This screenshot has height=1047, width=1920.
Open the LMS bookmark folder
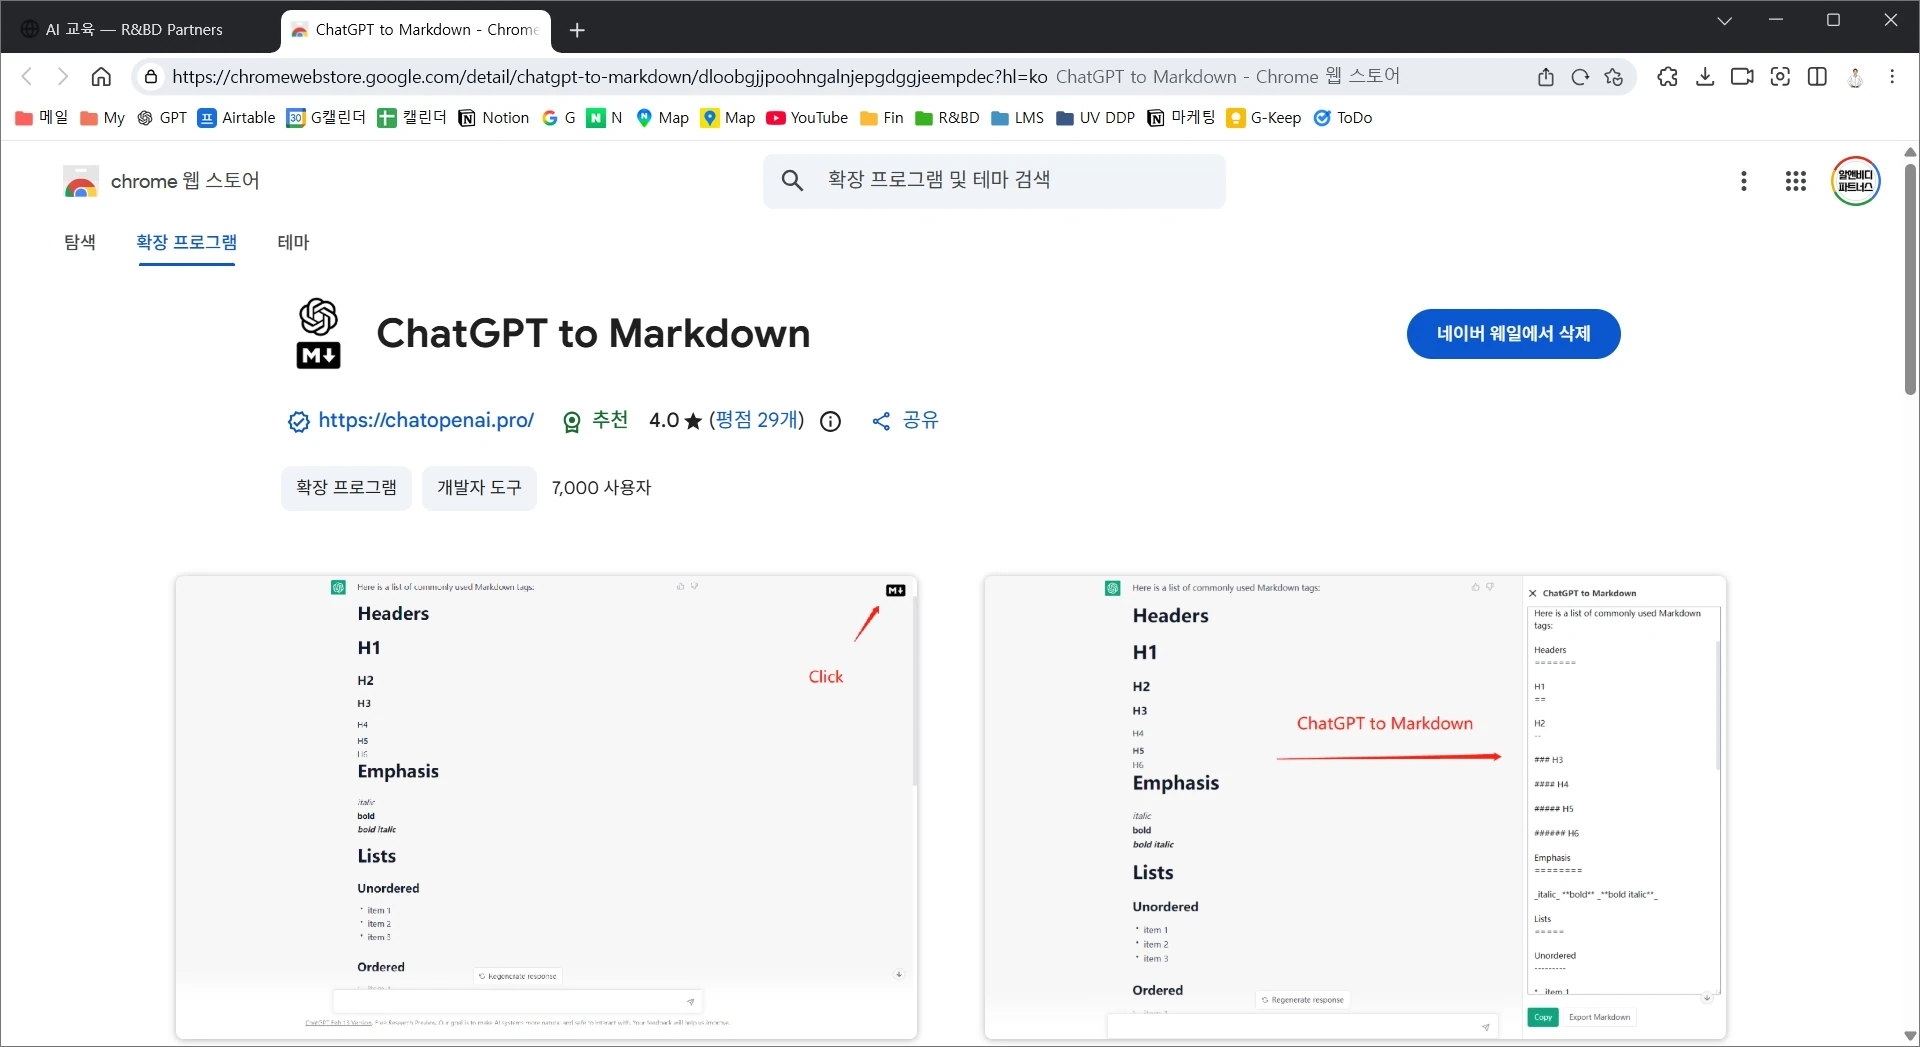(x=1017, y=118)
